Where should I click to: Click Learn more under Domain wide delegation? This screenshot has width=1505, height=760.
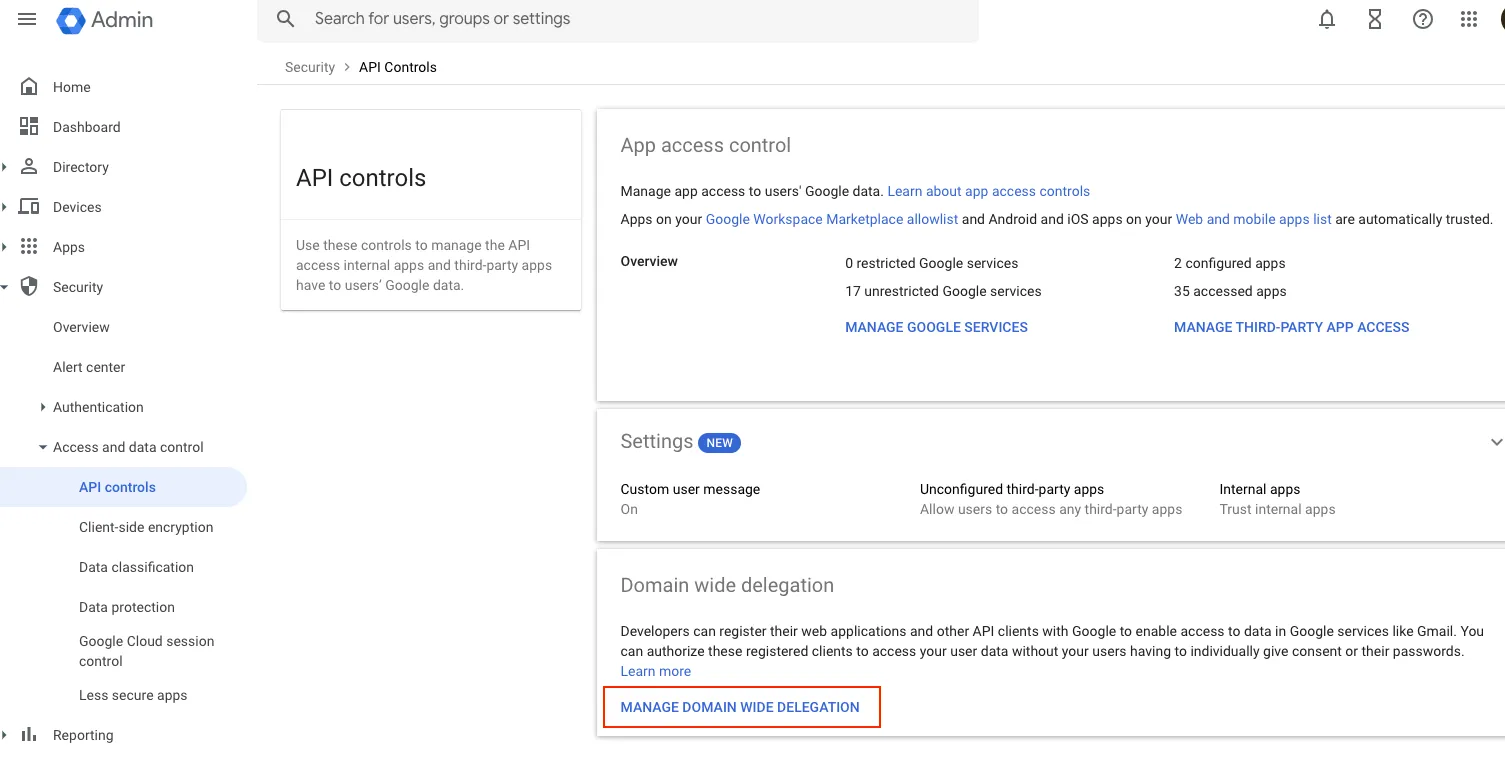pyautogui.click(x=655, y=671)
